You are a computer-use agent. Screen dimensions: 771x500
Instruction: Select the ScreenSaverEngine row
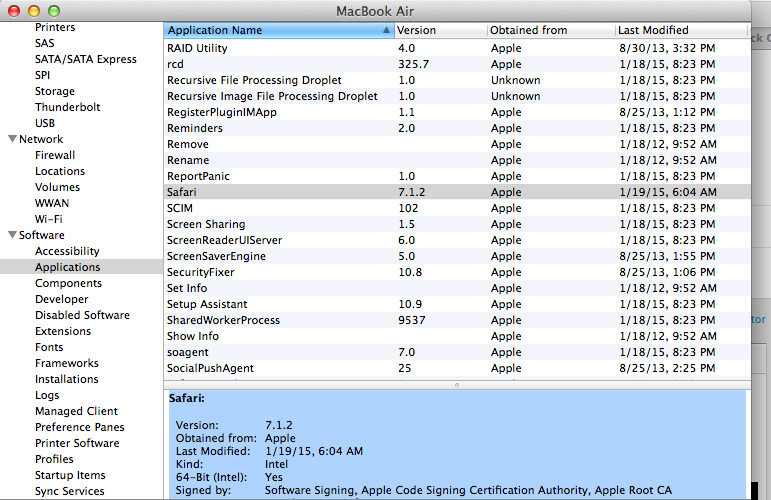457,256
